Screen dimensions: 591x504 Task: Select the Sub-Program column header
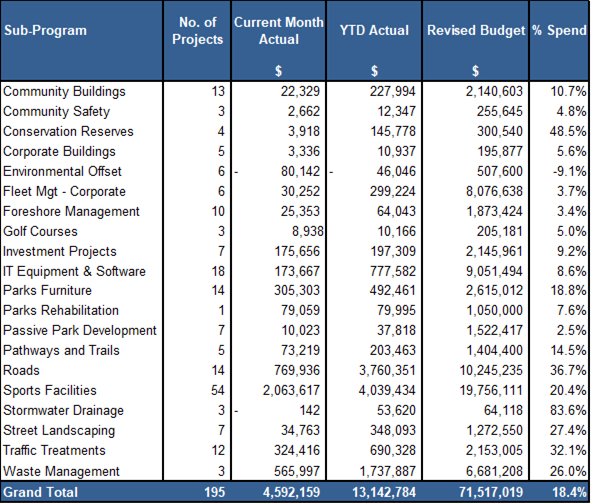pyautogui.click(x=45, y=31)
